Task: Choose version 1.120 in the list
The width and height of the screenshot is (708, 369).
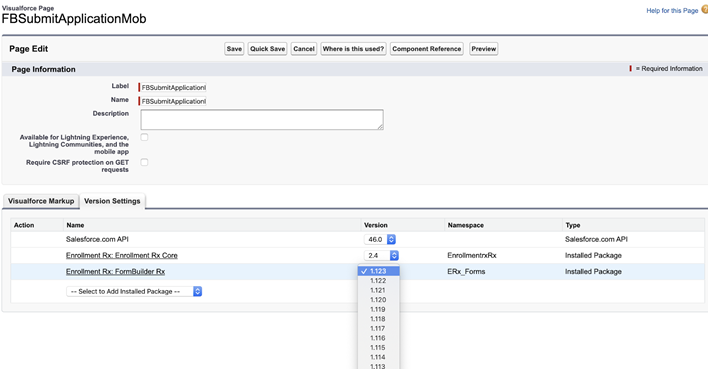Action: (x=378, y=299)
